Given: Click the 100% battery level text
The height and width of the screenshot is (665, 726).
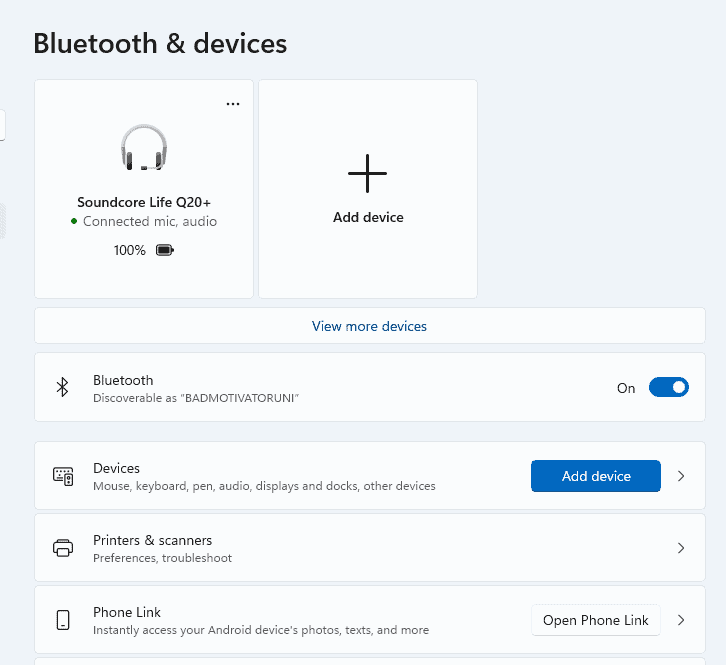Looking at the screenshot, I should [130, 251].
